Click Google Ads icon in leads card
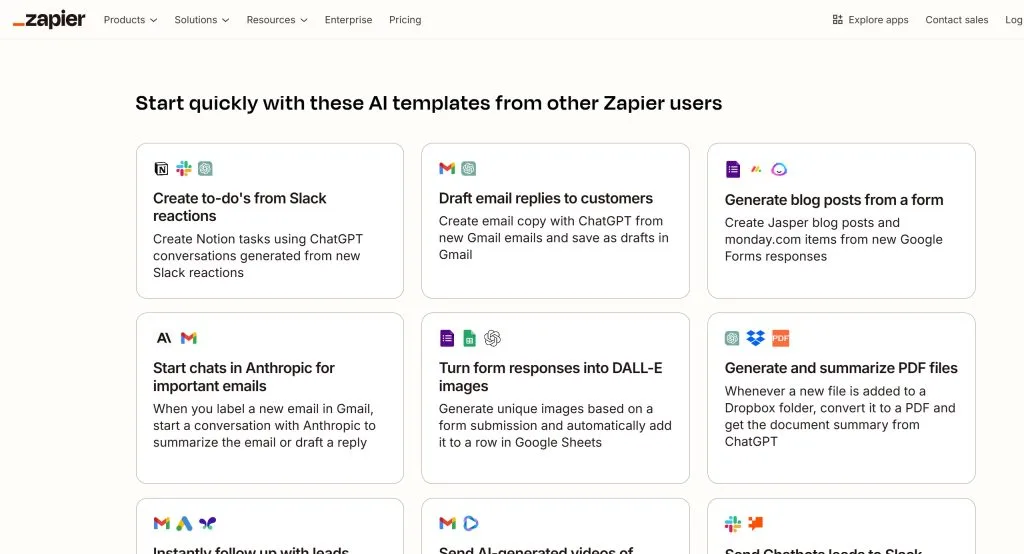1024x554 pixels. pos(184,523)
